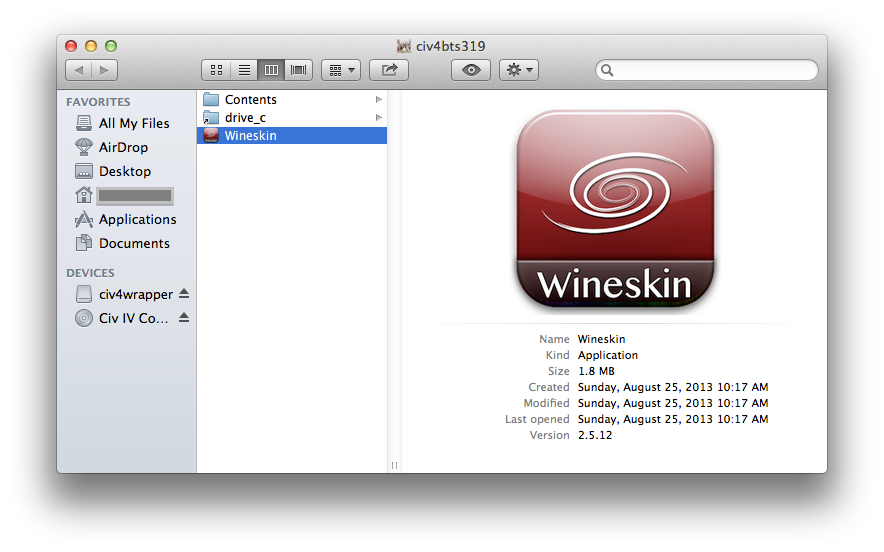The height and width of the screenshot is (552, 884).
Task: Click the Size value 1.8 MB
Action: click(x=596, y=371)
